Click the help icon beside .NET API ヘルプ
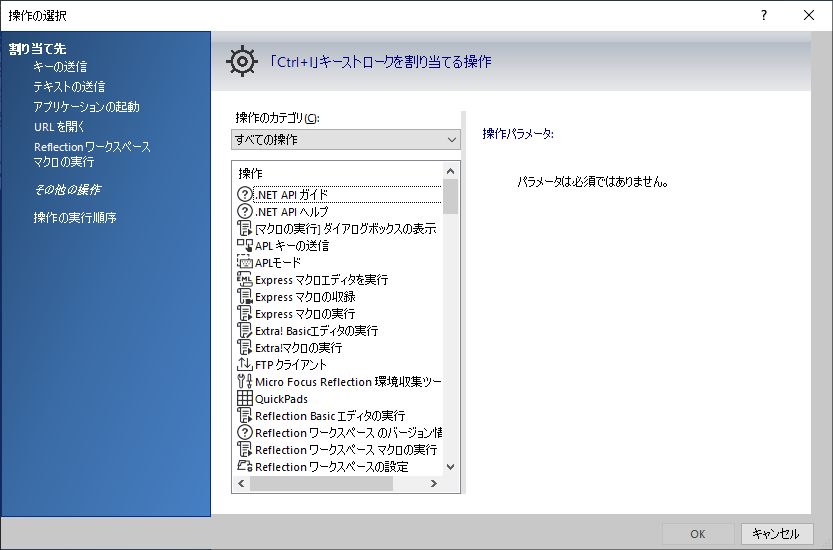The width and height of the screenshot is (833, 550). click(x=244, y=211)
